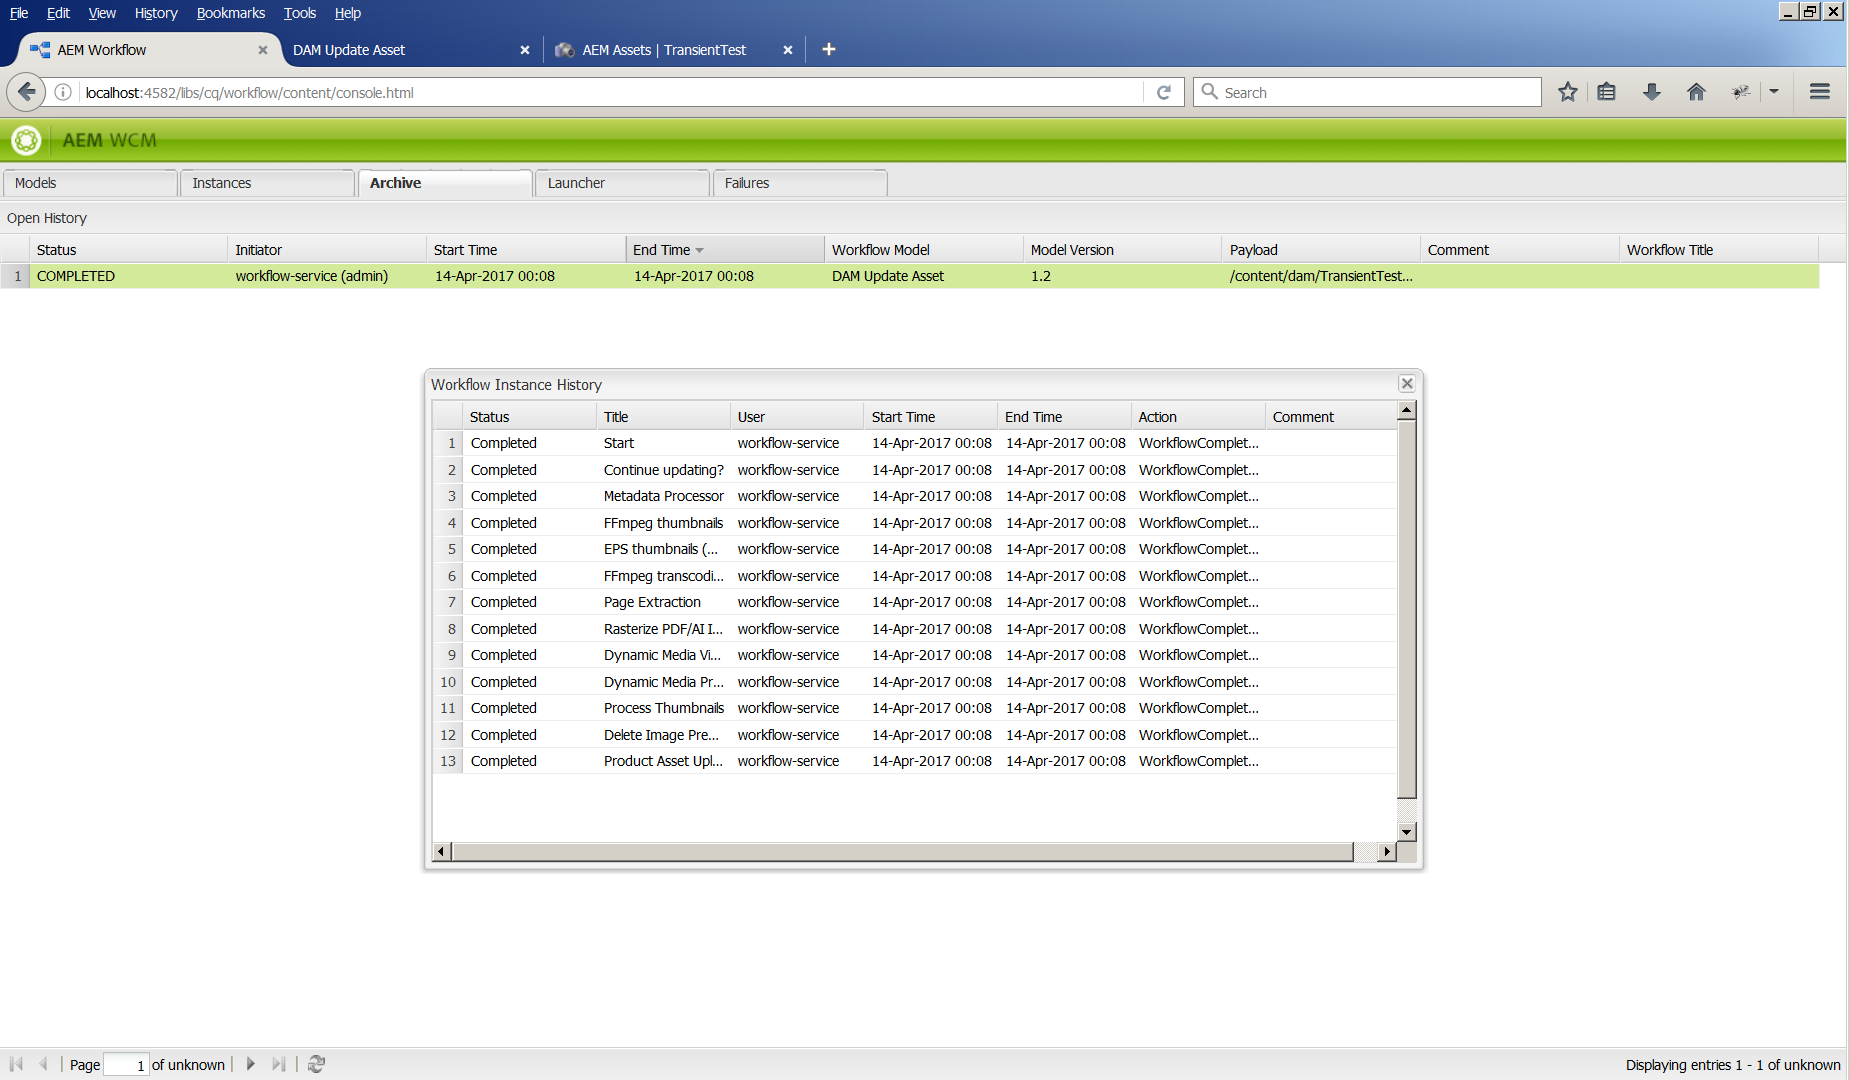Viewport: 1850px width, 1080px height.
Task: Open the Help menu
Action: click(348, 13)
